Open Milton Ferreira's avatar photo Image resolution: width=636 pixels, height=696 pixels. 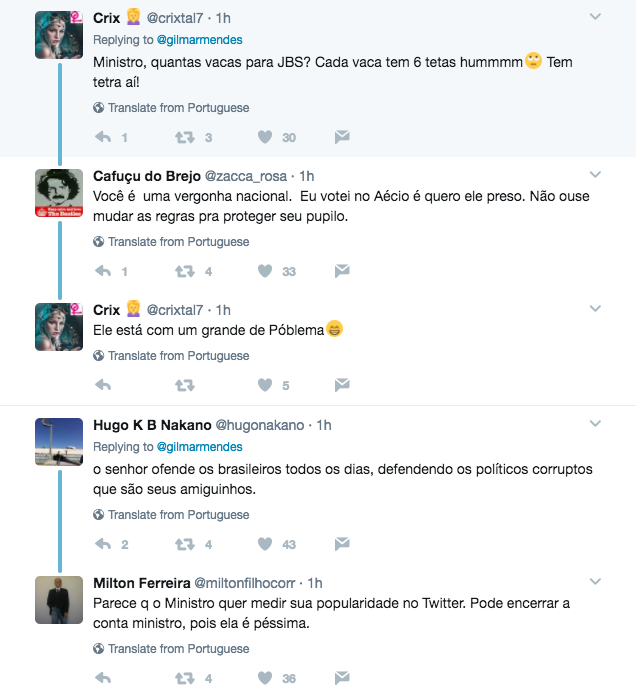pyautogui.click(x=59, y=600)
